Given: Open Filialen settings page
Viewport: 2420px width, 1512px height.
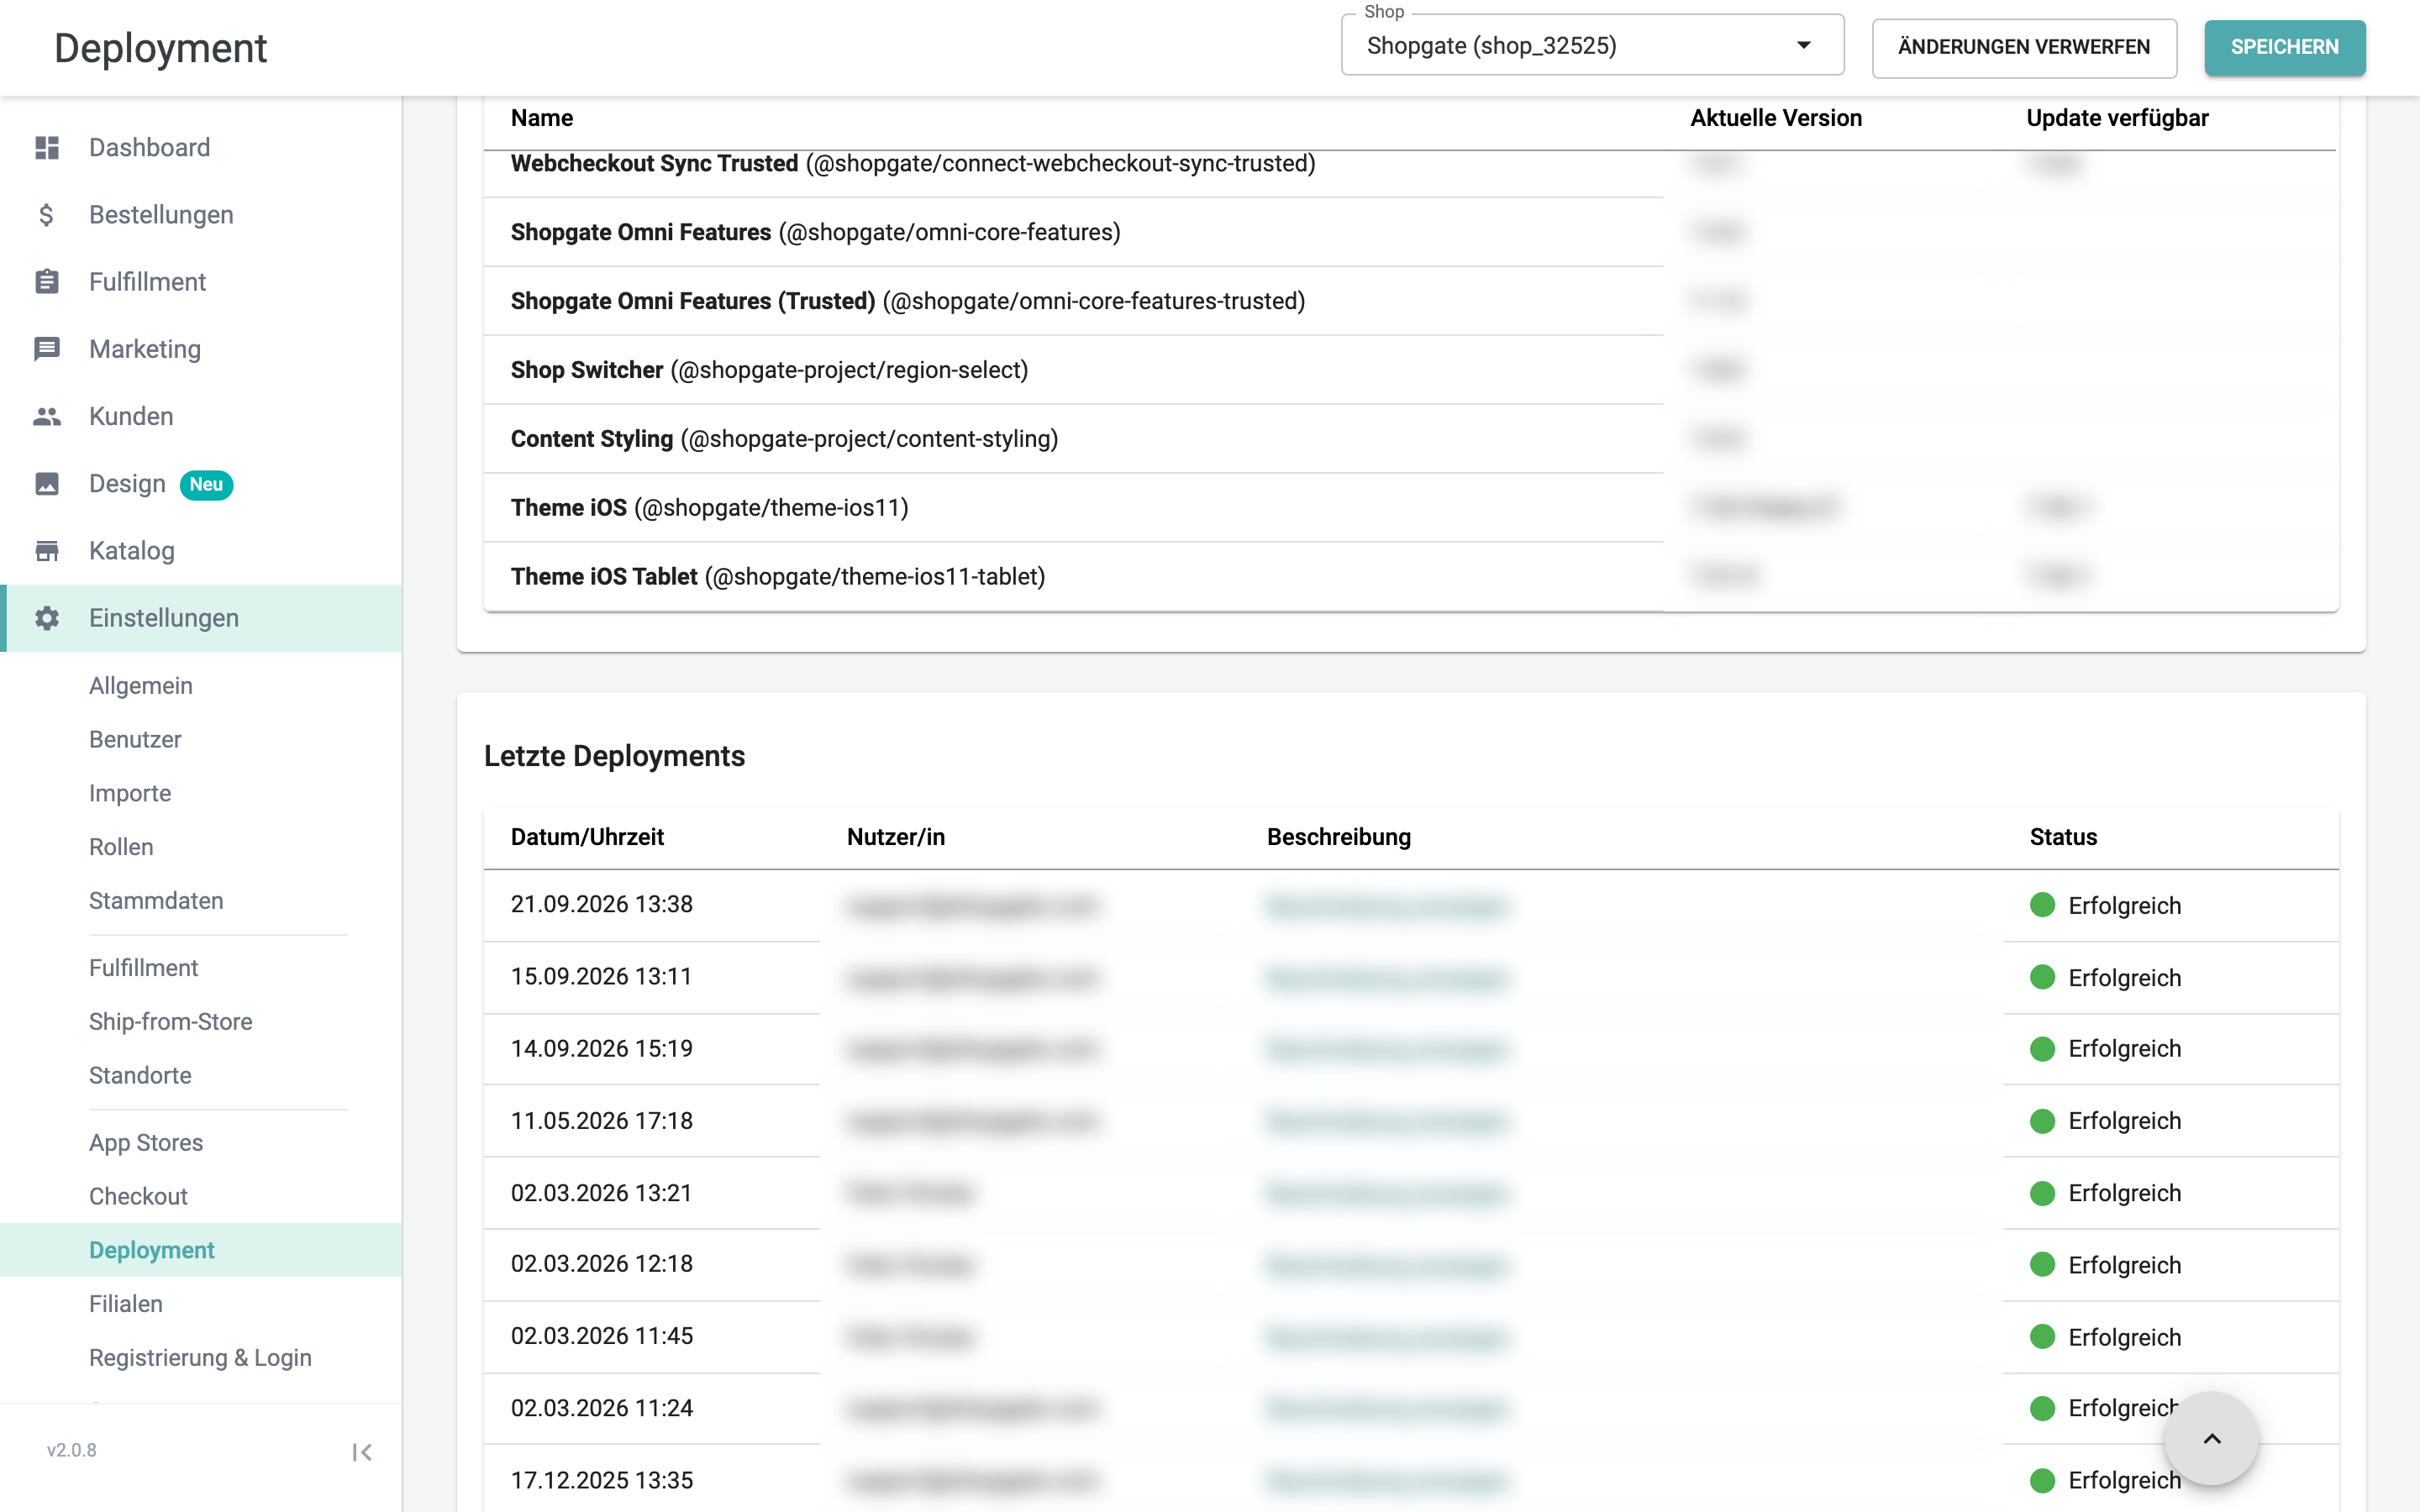Looking at the screenshot, I should [x=126, y=1305].
